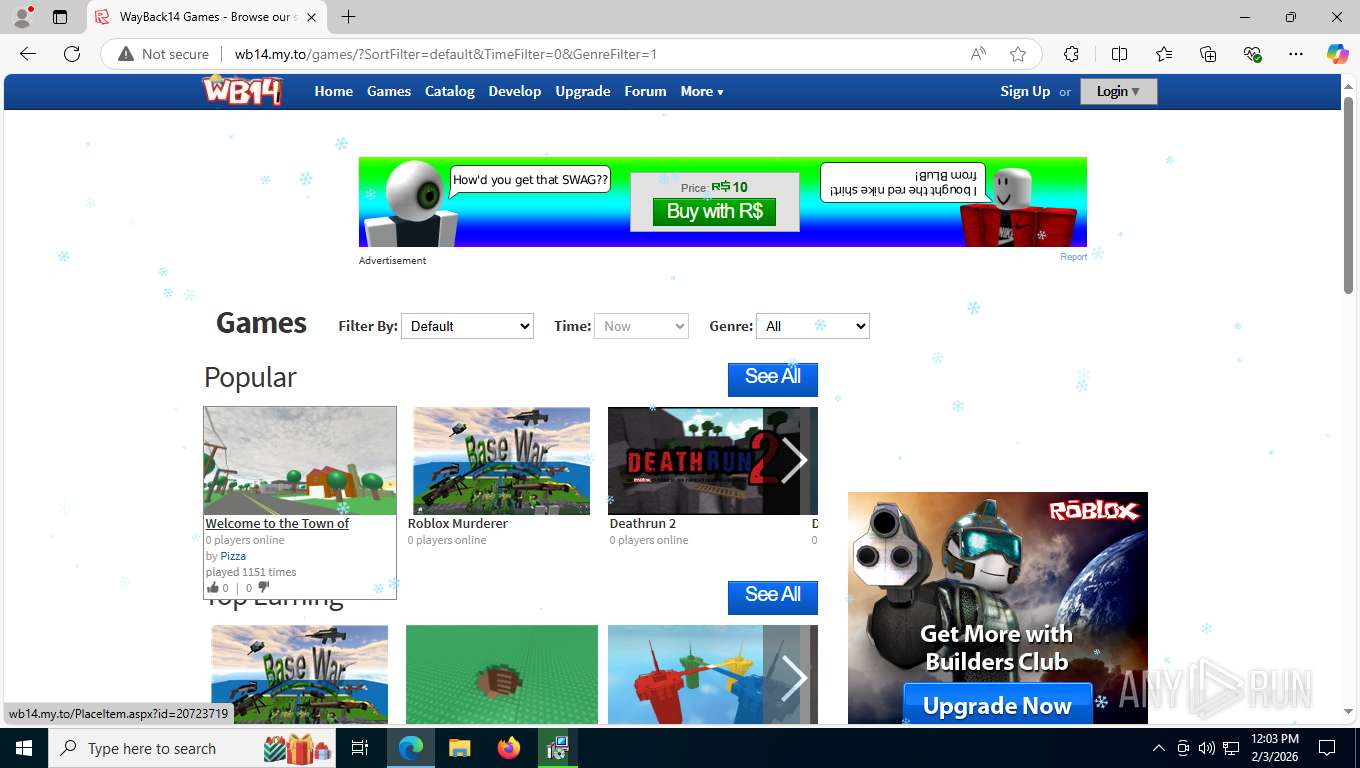This screenshot has height=768, width=1360.
Task: Click See All for Top Earning
Action: 773,596
